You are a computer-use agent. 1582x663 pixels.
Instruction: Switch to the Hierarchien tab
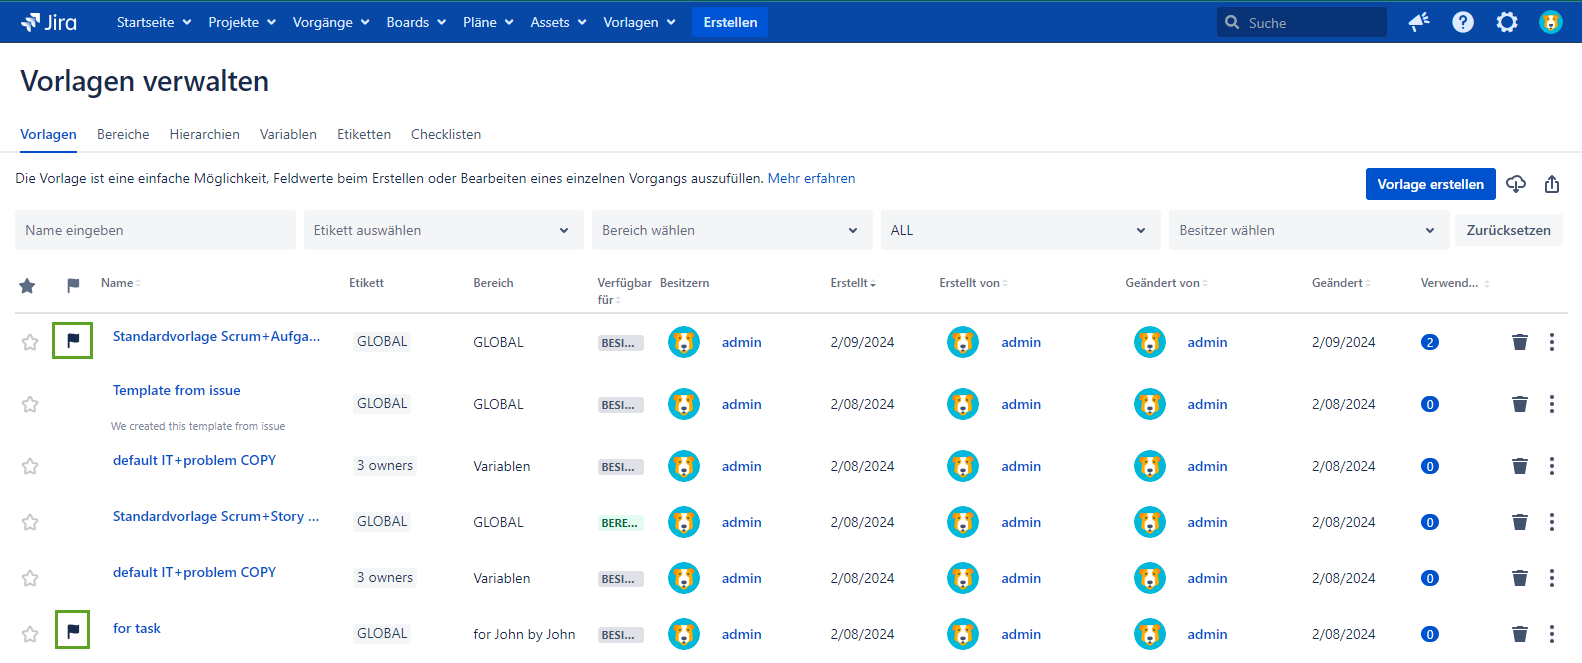pyautogui.click(x=204, y=134)
